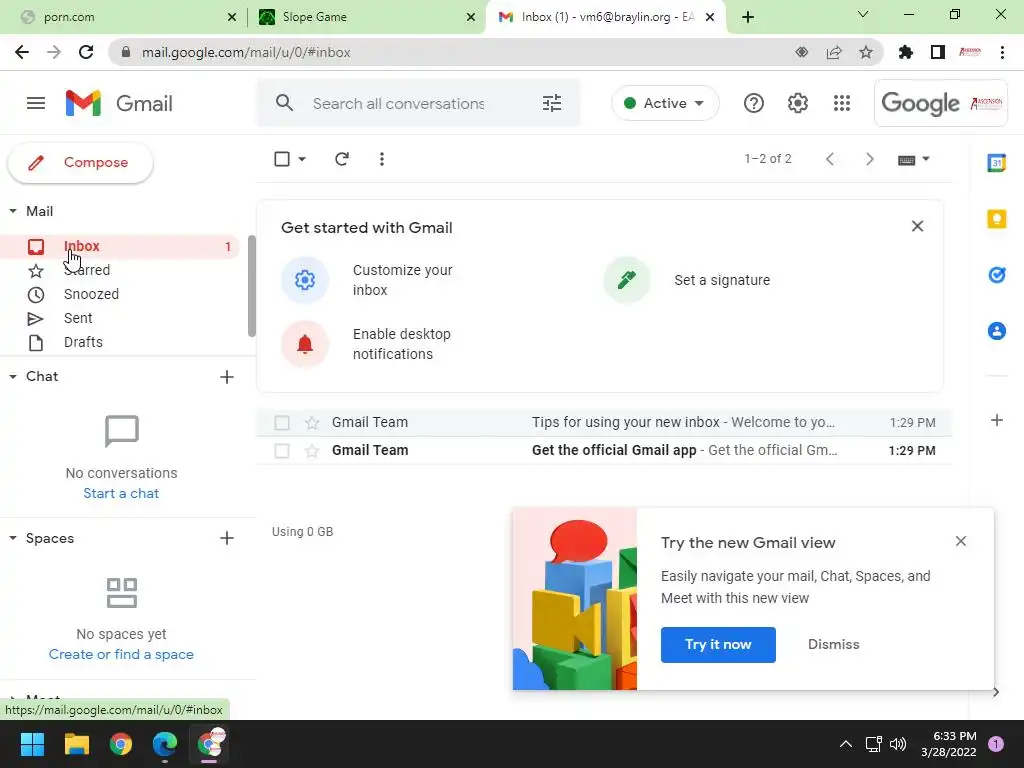The height and width of the screenshot is (768, 1024).
Task: Click the Compose button
Action: pyautogui.click(x=80, y=163)
